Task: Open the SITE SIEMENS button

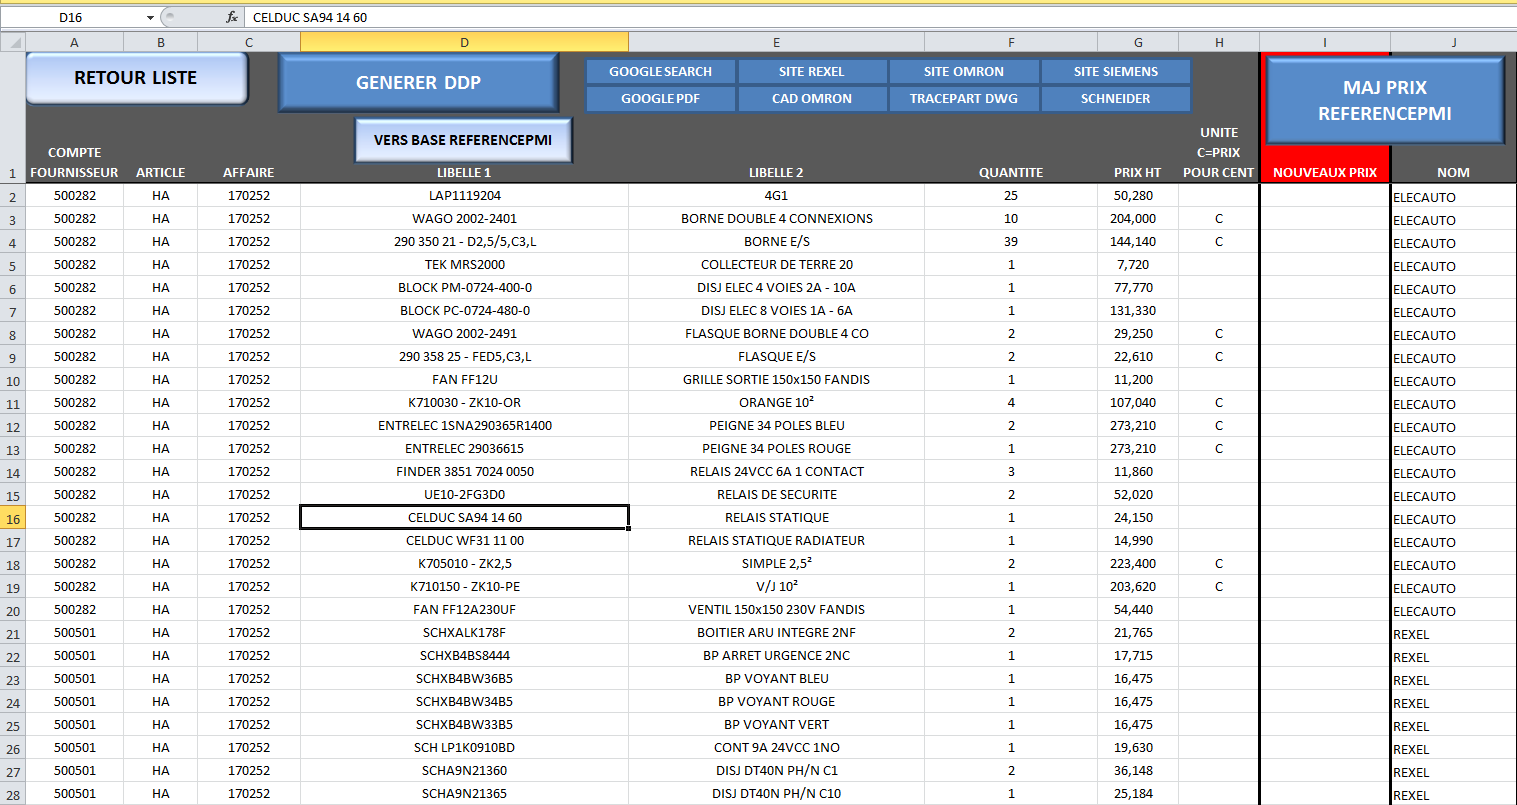Action: pyautogui.click(x=1116, y=72)
